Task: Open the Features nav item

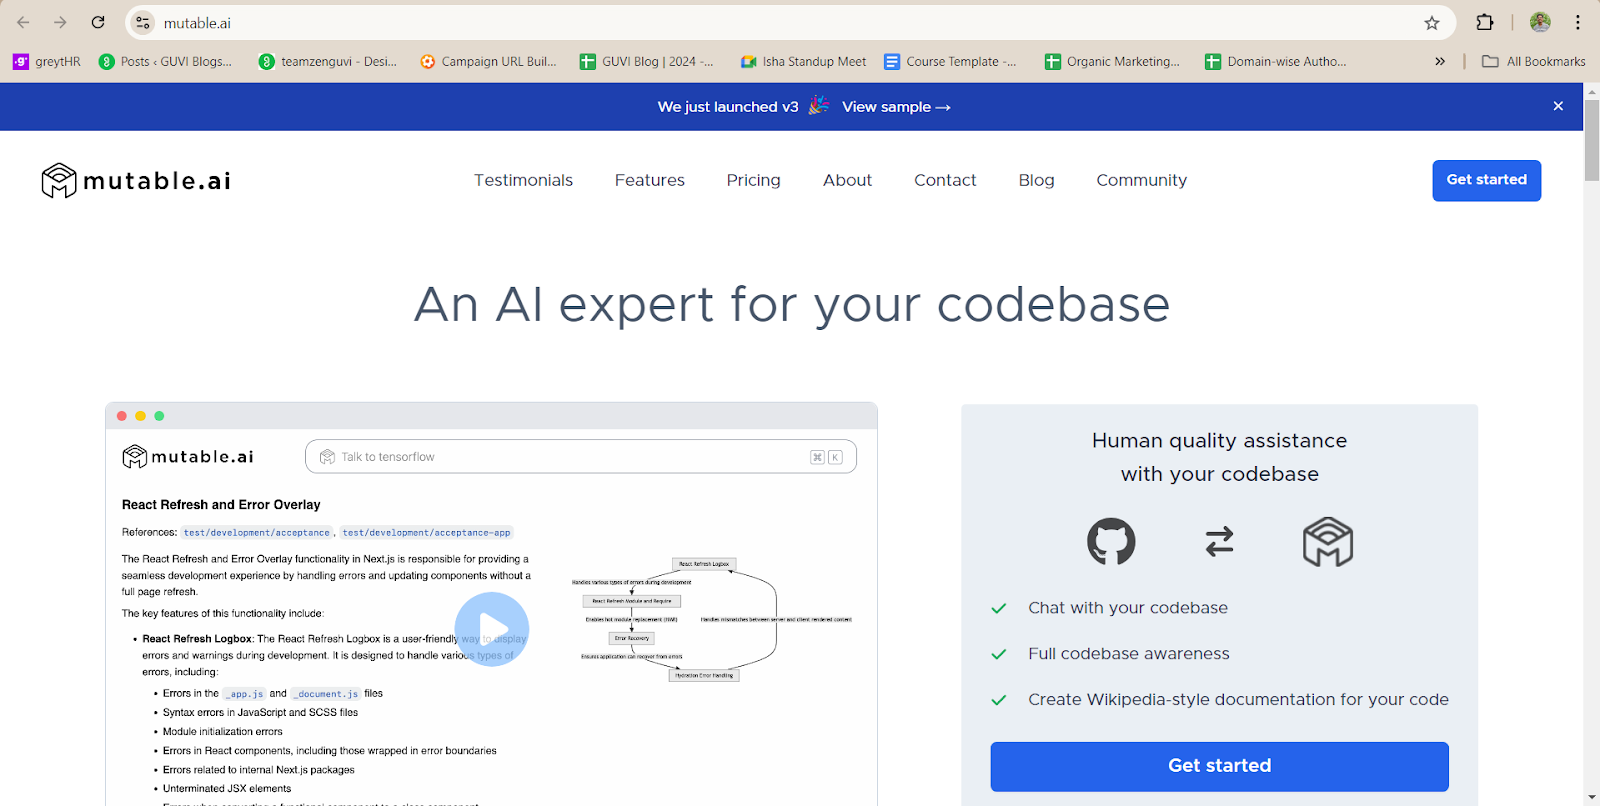Action: click(x=650, y=180)
